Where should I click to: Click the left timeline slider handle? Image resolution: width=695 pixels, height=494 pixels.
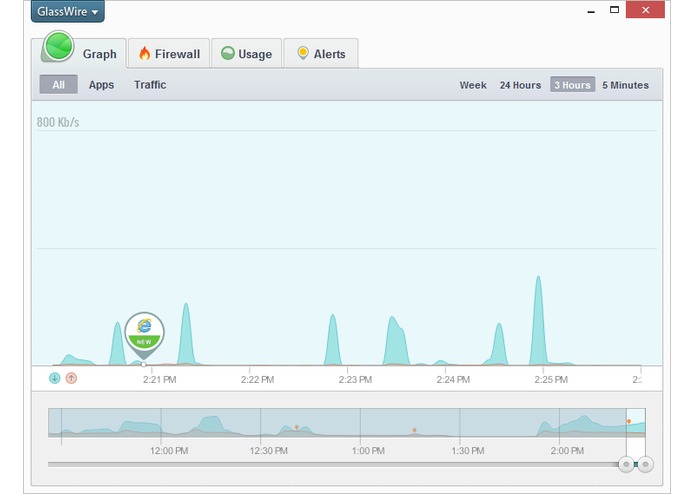pos(626,464)
